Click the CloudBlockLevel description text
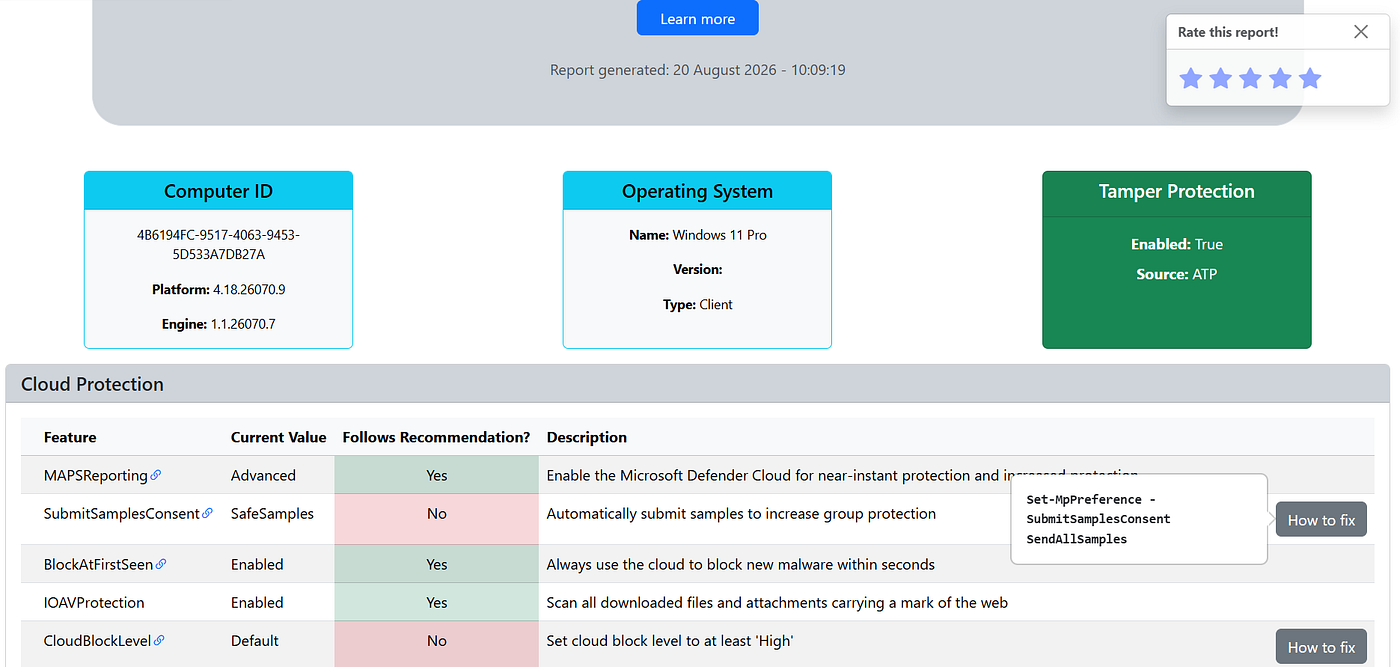Viewport: 1400px width, 667px height. click(x=670, y=640)
